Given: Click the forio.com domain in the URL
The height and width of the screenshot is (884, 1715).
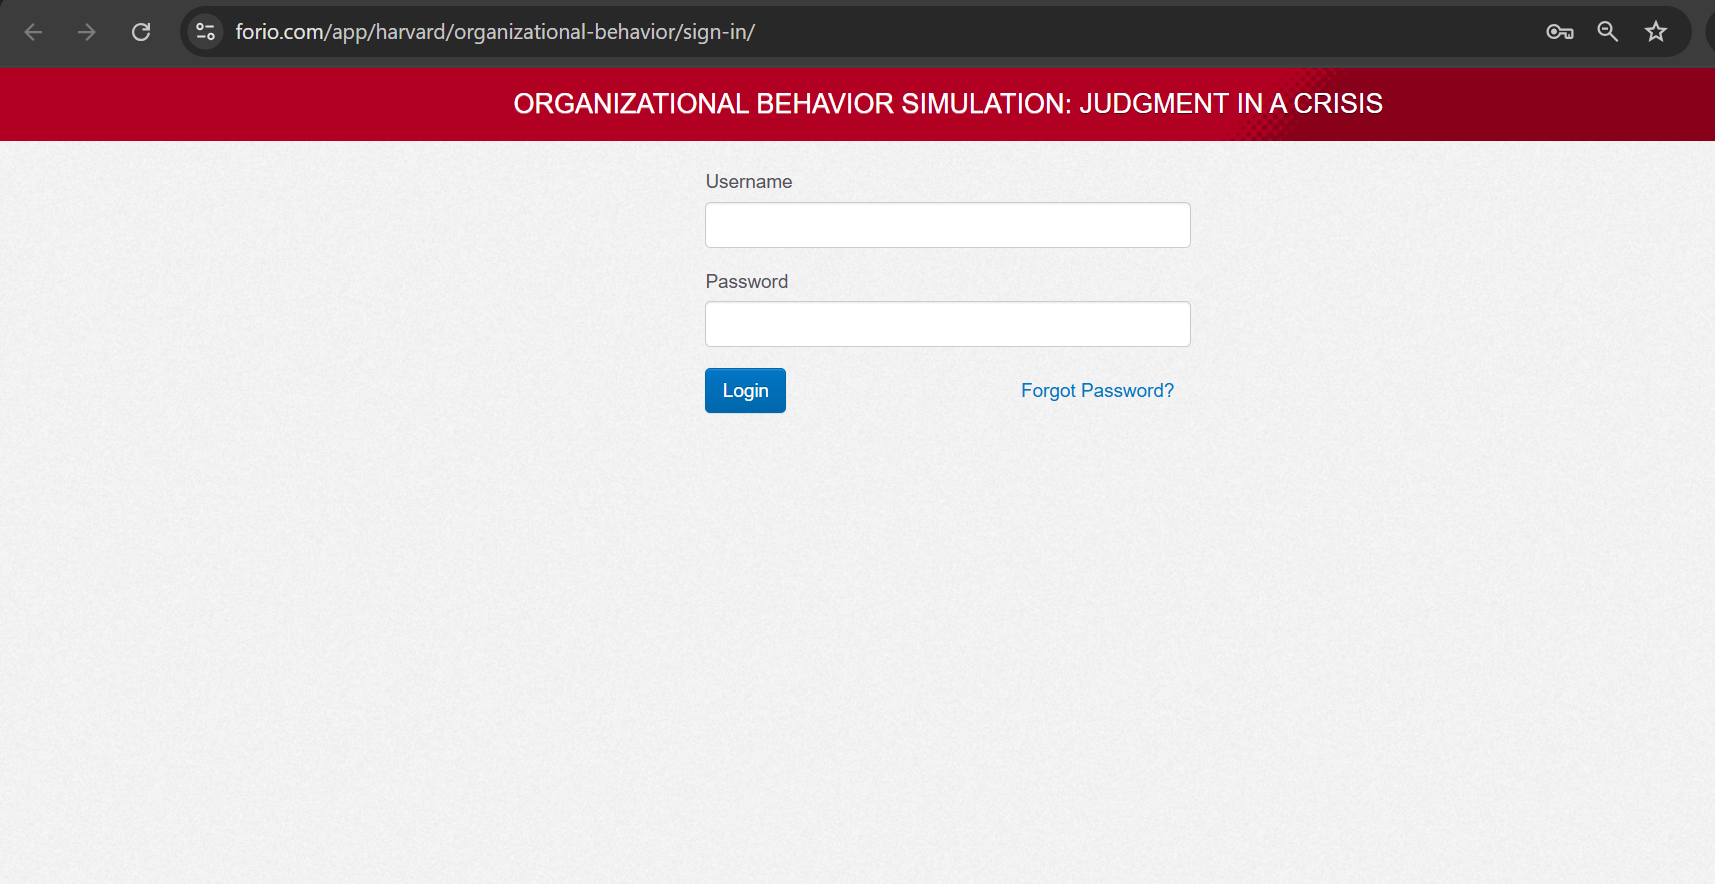Looking at the screenshot, I should 279,32.
